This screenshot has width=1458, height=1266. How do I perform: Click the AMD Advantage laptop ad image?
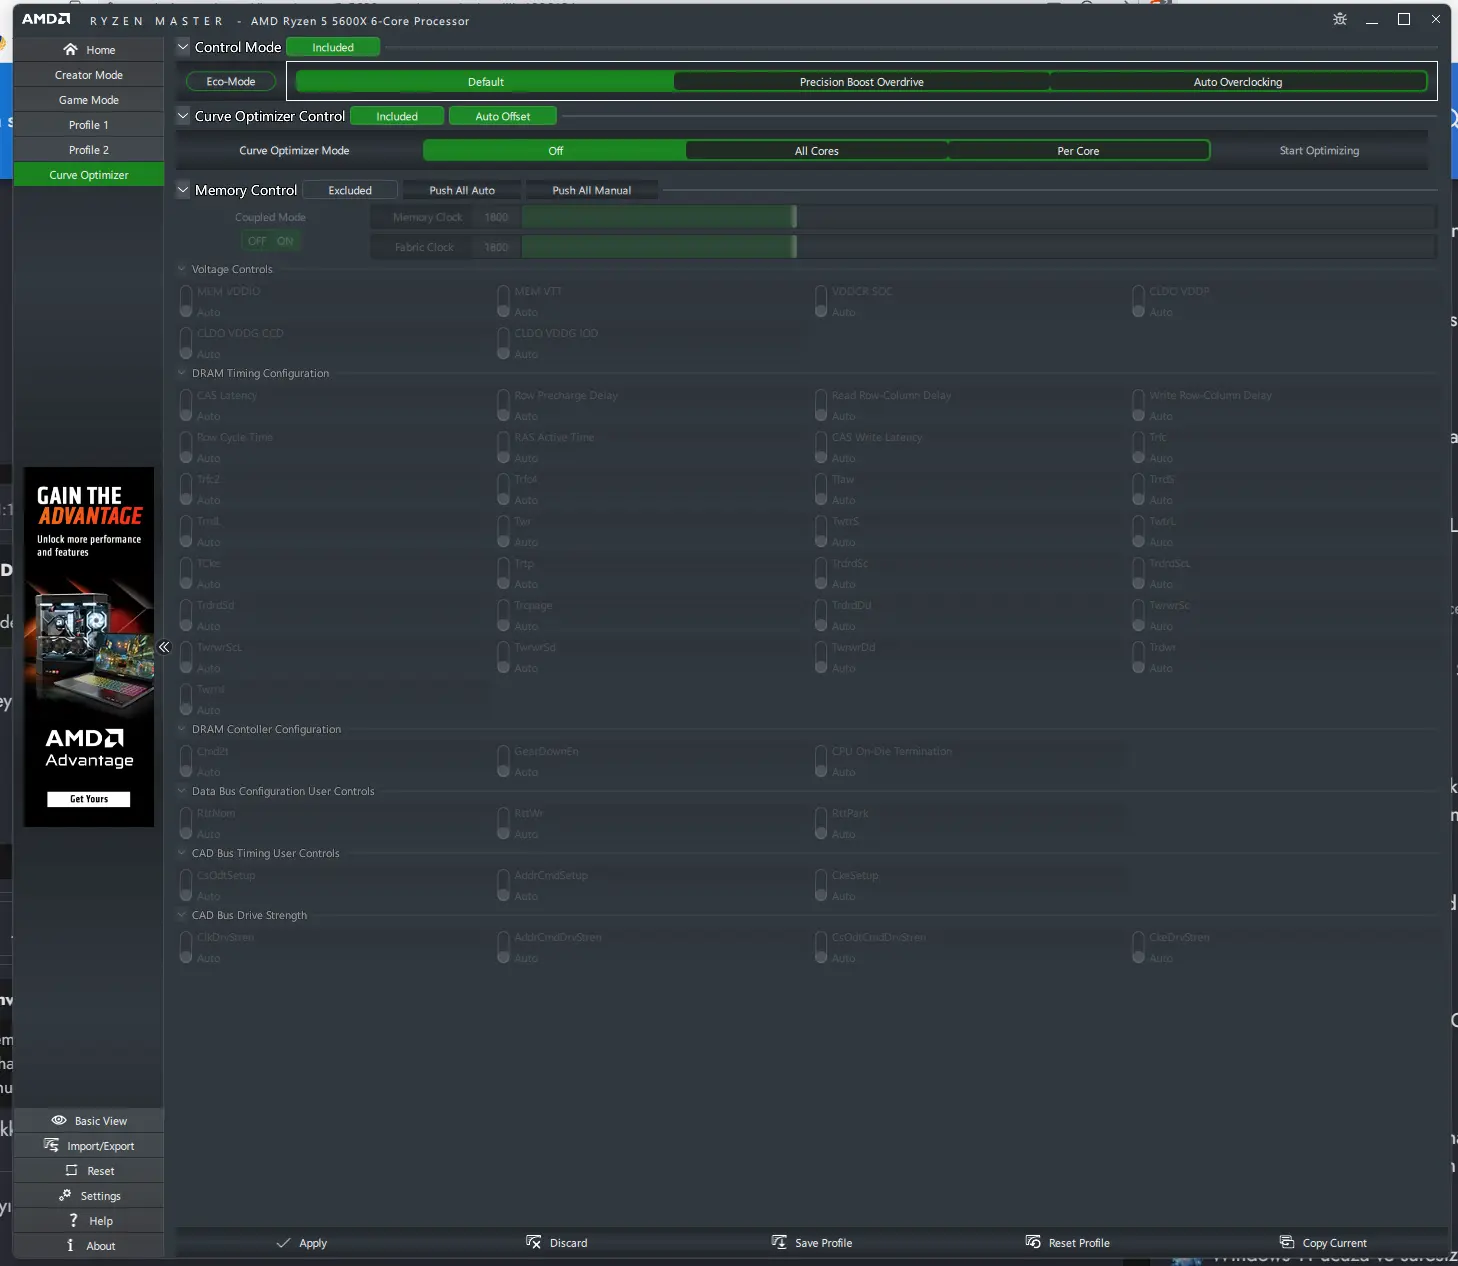89,647
